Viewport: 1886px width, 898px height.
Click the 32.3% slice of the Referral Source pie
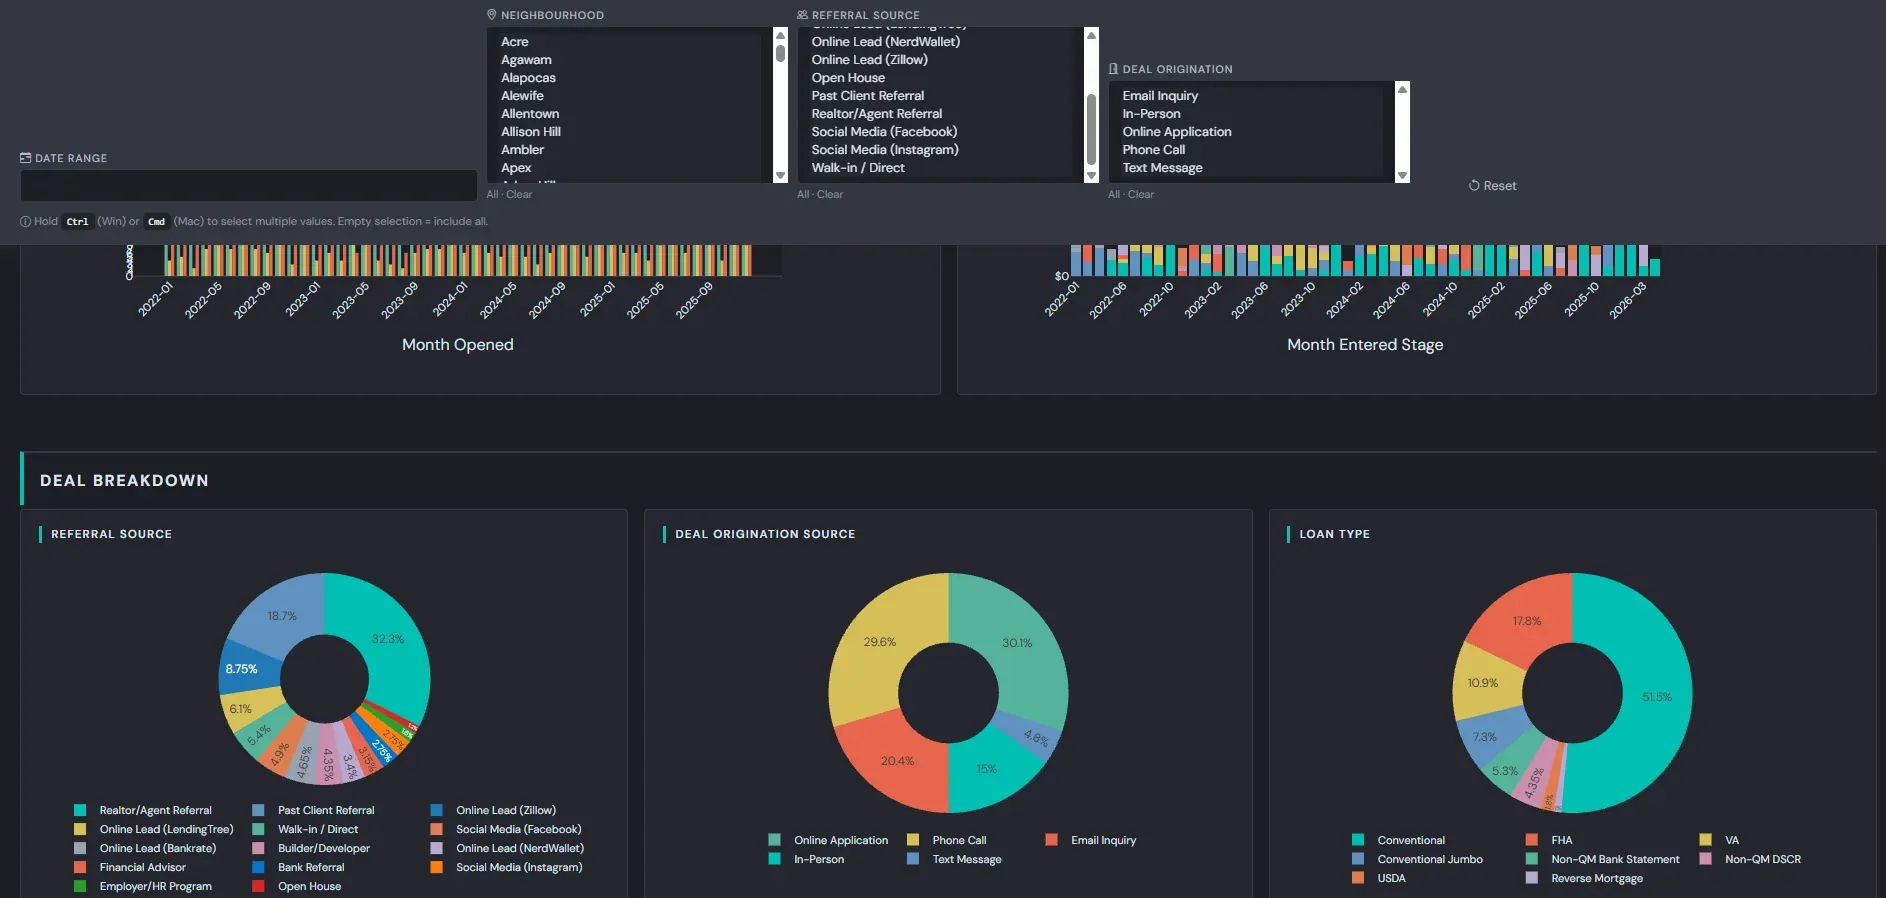tap(388, 640)
